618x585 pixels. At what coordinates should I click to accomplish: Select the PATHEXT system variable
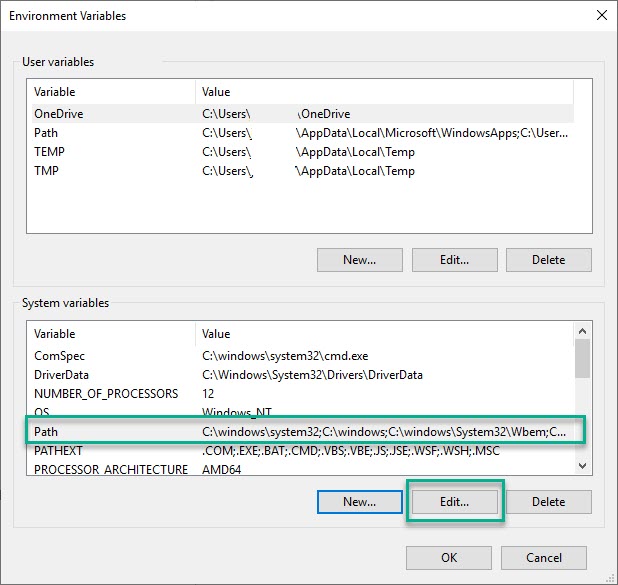(x=58, y=451)
